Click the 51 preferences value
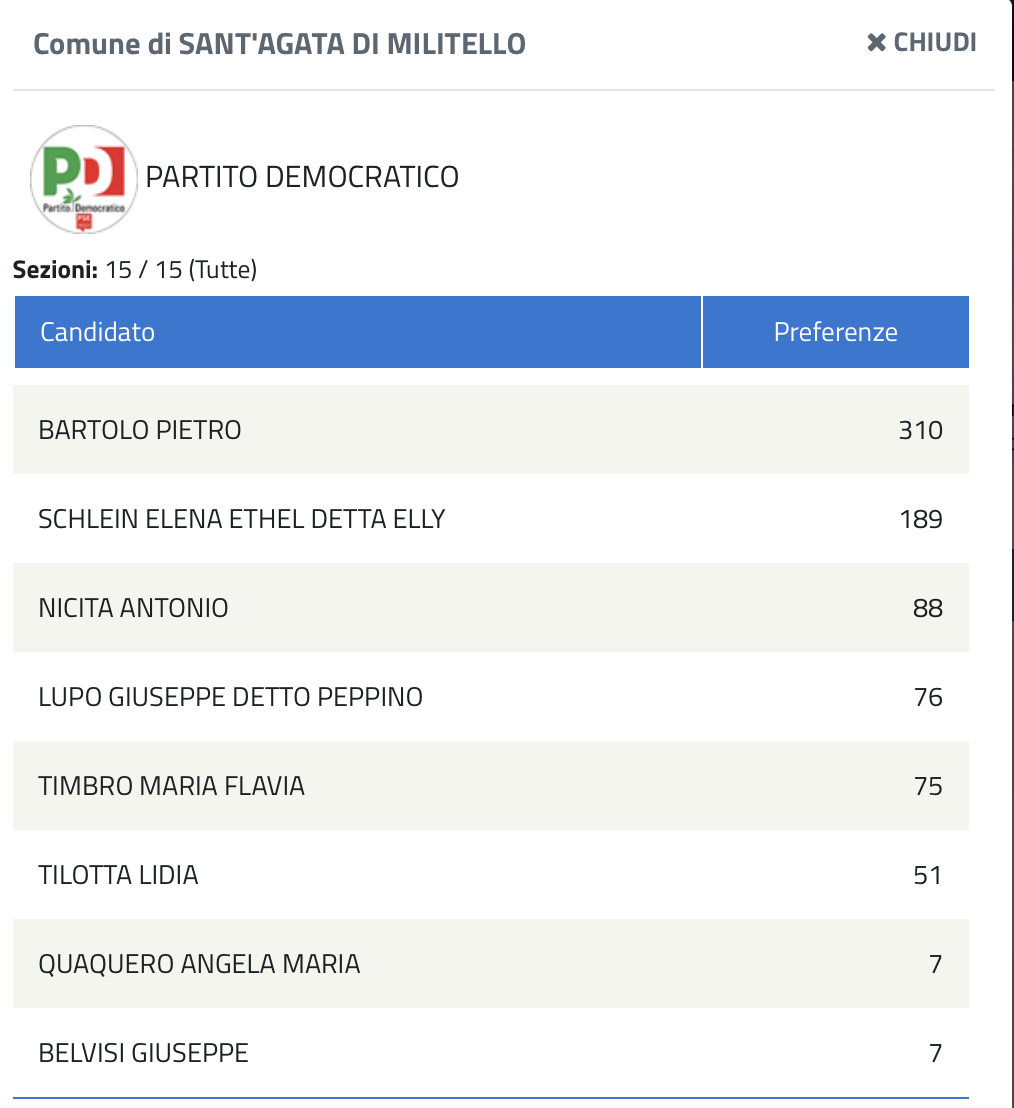The width and height of the screenshot is (1014, 1108). (x=928, y=875)
